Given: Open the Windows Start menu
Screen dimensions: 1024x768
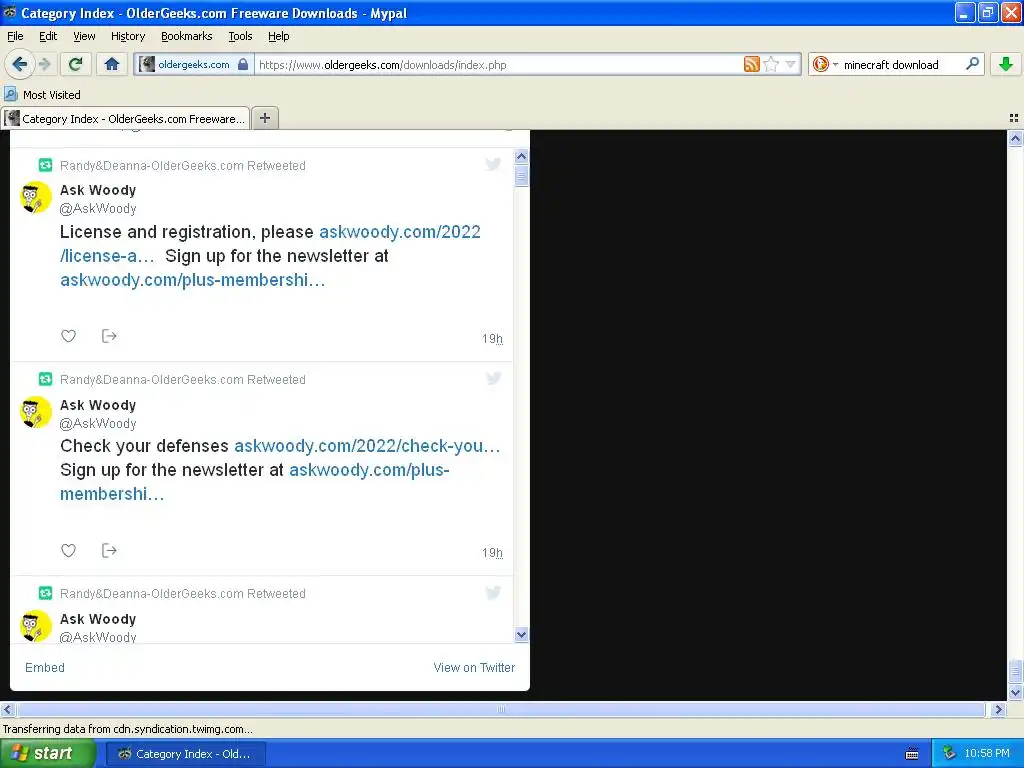Looking at the screenshot, I should (x=48, y=754).
